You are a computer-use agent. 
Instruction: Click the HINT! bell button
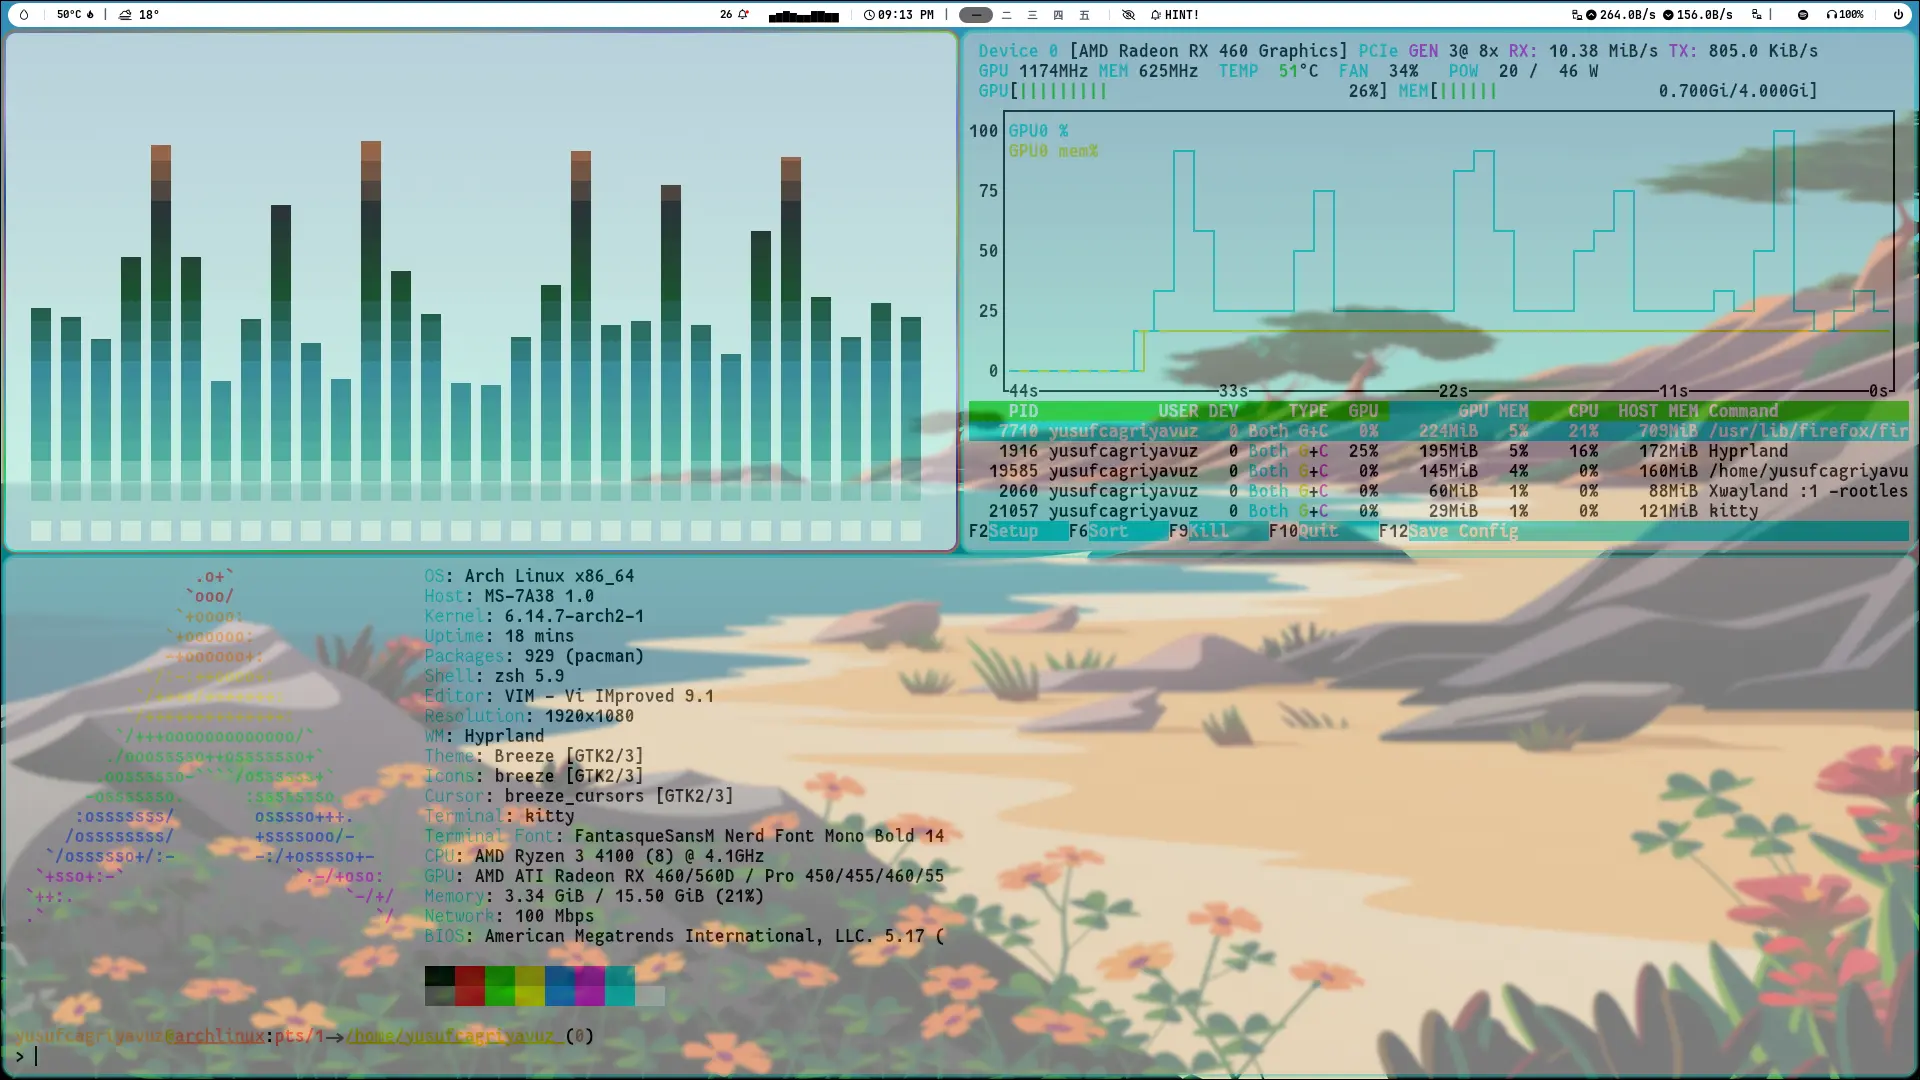pos(1175,15)
